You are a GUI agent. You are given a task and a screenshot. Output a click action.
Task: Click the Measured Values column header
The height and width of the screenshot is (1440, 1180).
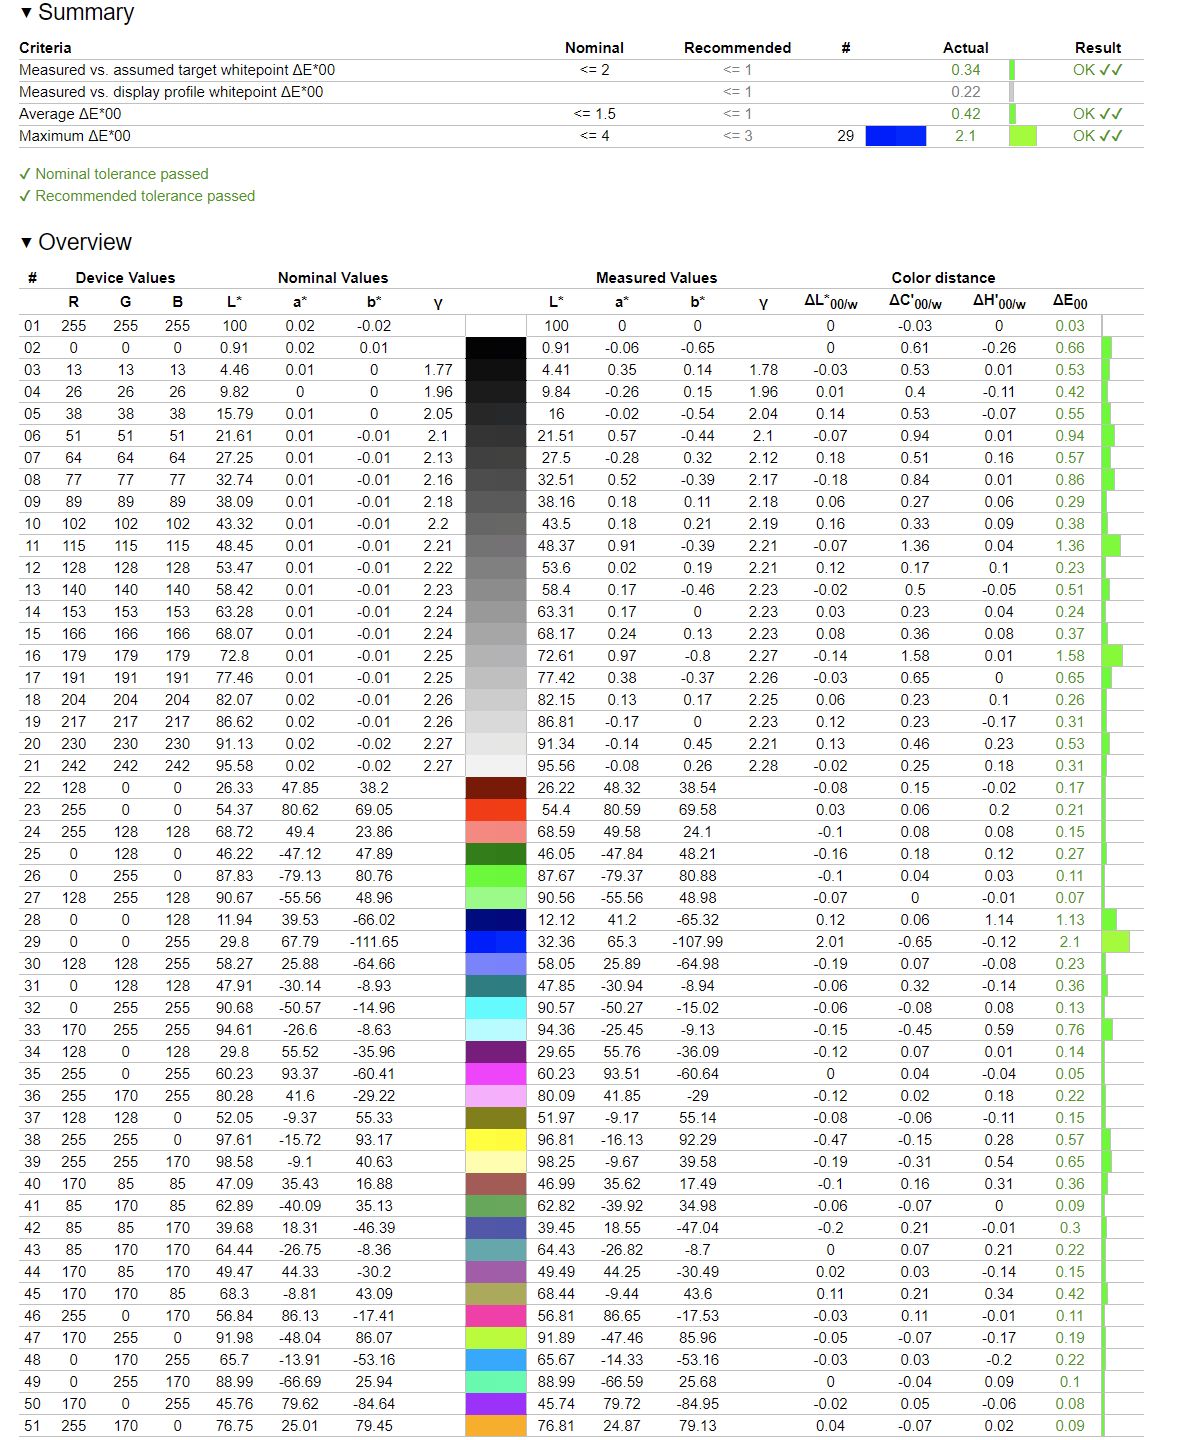tap(656, 278)
